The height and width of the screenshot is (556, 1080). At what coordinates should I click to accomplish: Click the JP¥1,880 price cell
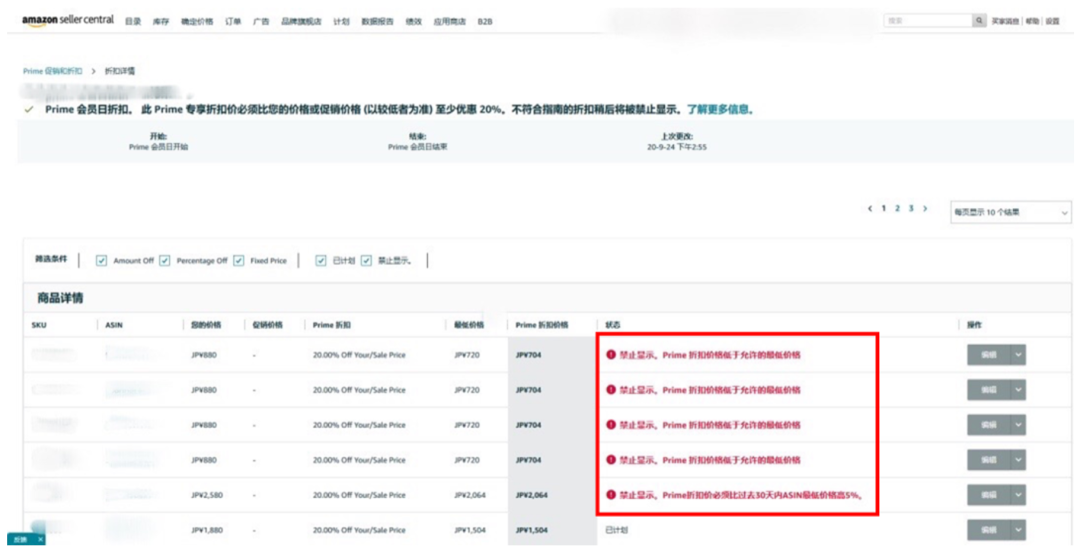point(207,530)
